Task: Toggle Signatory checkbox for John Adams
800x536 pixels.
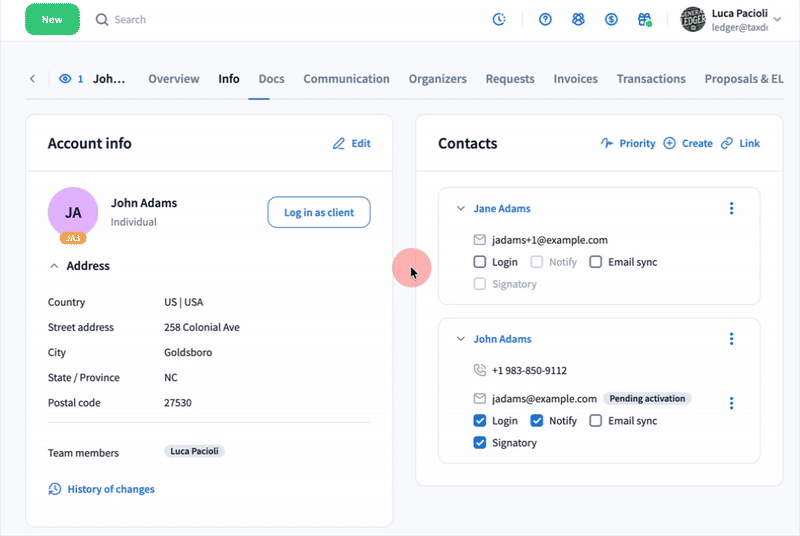Action: 480,443
